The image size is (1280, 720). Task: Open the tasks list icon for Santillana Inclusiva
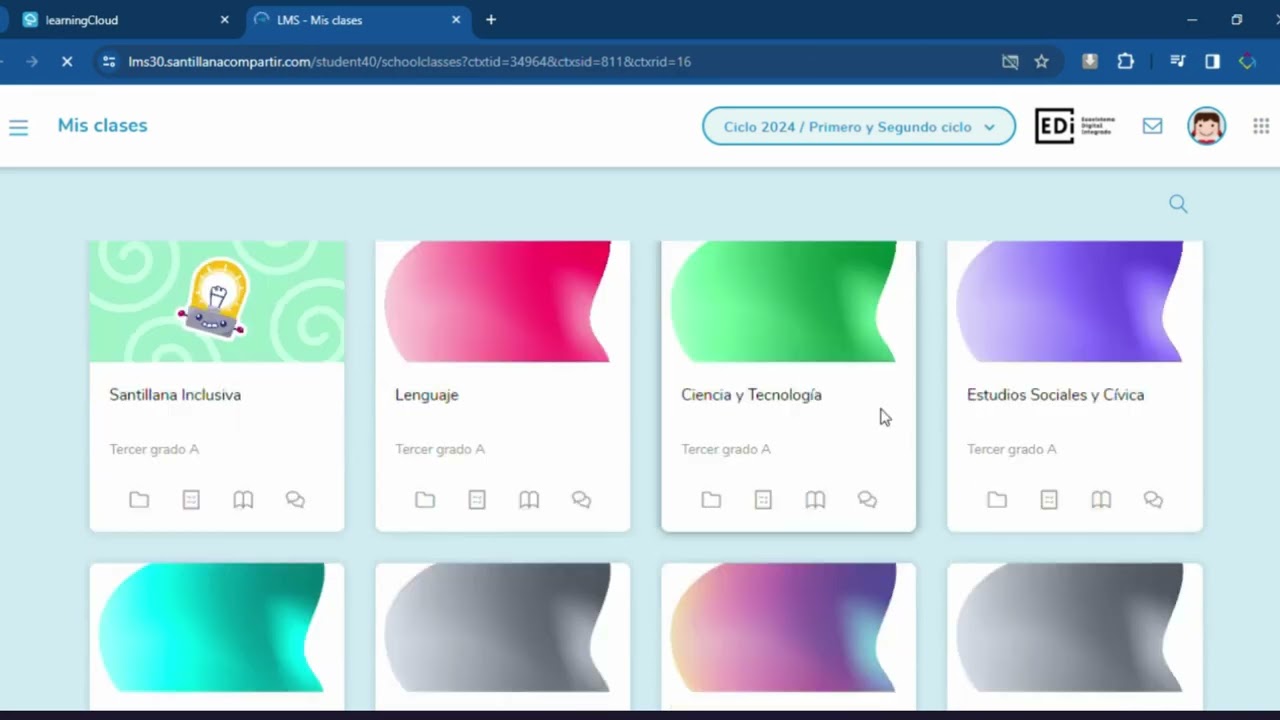[x=191, y=499]
